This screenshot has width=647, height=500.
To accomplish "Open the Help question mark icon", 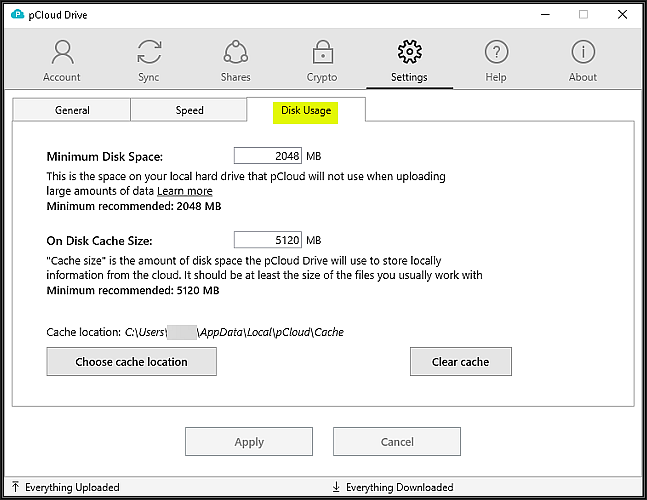I will coord(496,52).
